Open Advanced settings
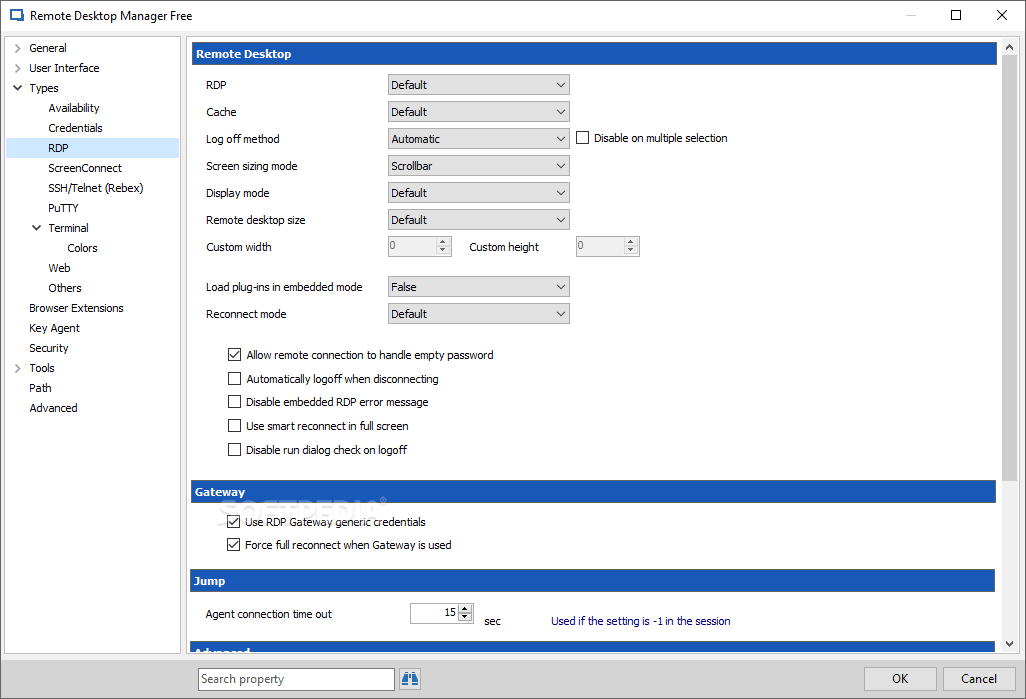This screenshot has width=1026, height=699. coord(53,408)
